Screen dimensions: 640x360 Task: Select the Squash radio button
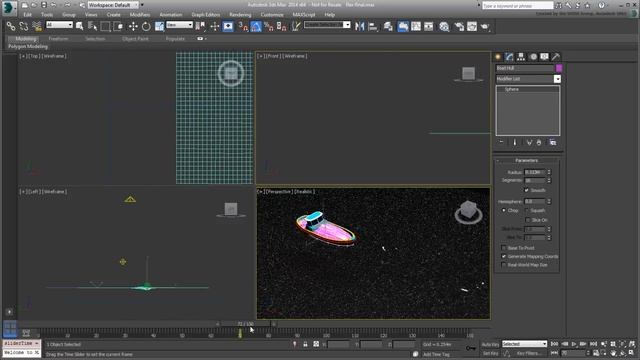(527, 211)
